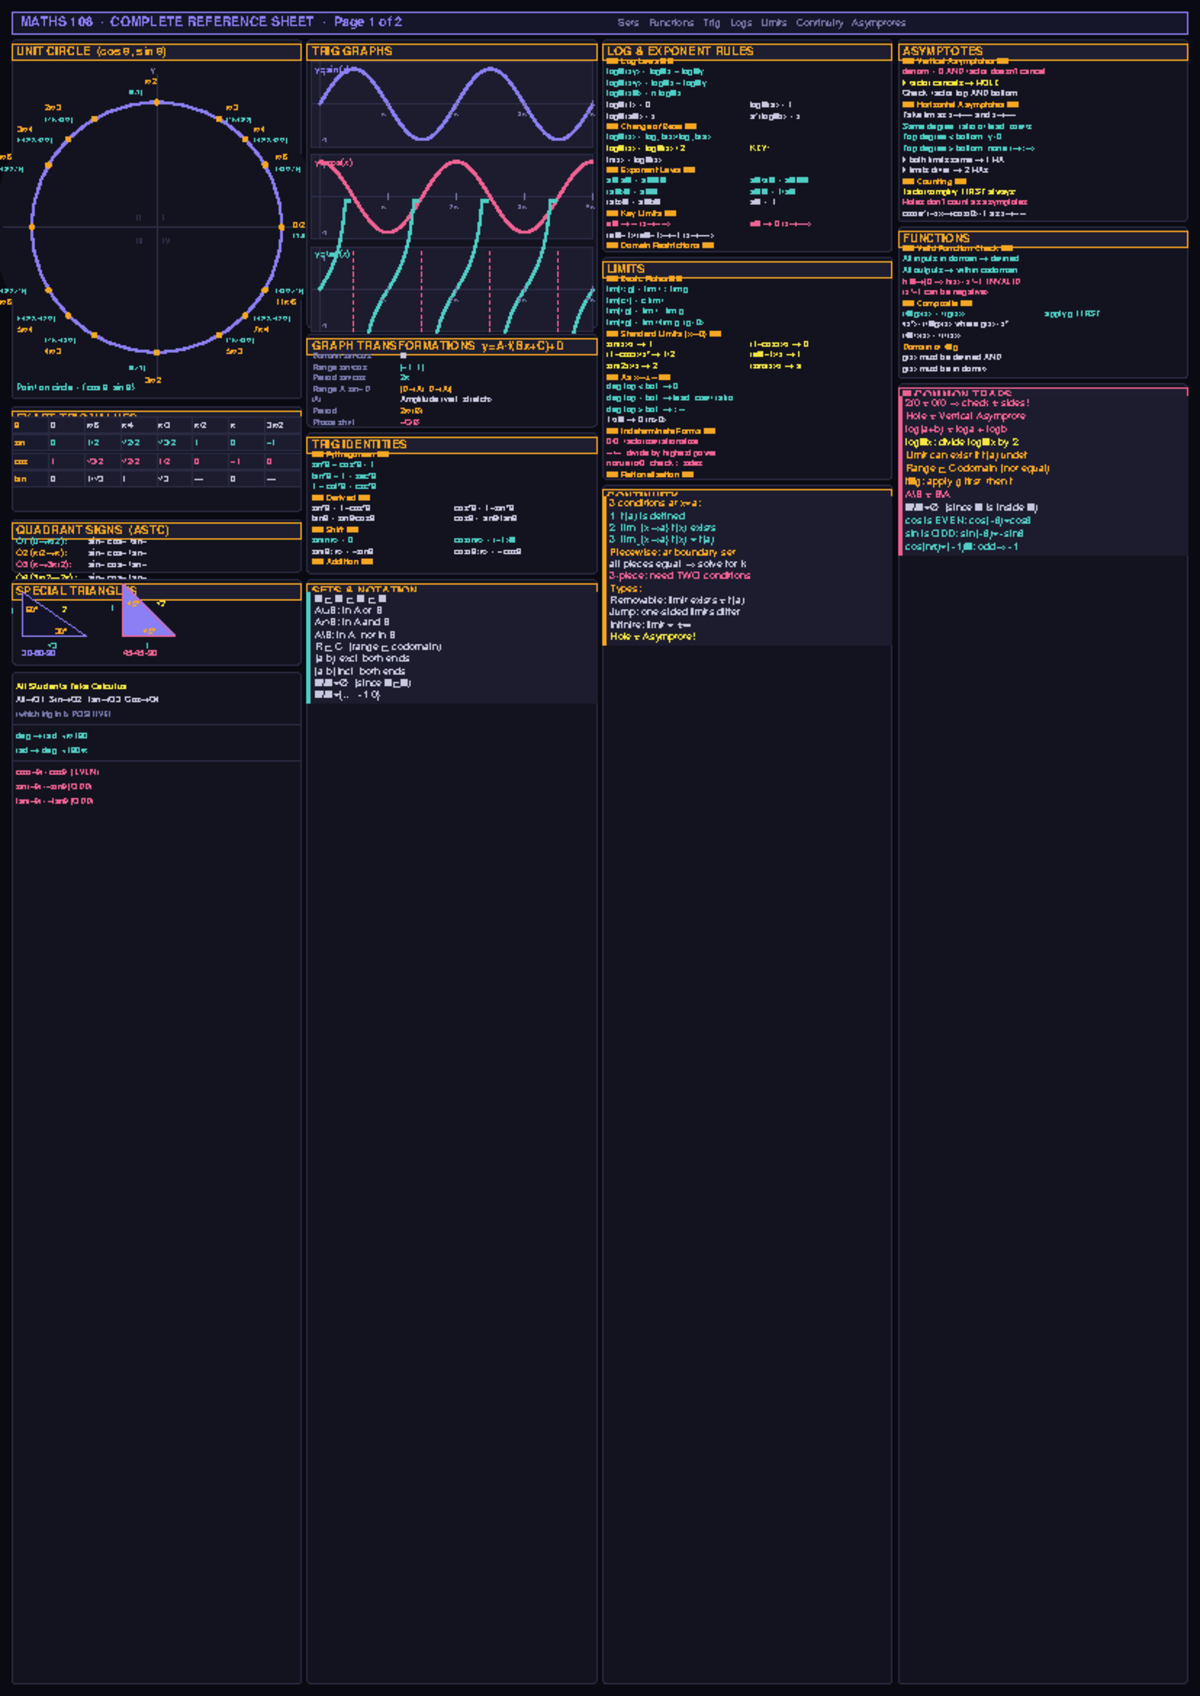This screenshot has width=1200, height=1696.
Task: Click the Continuity header link
Action: point(819,23)
